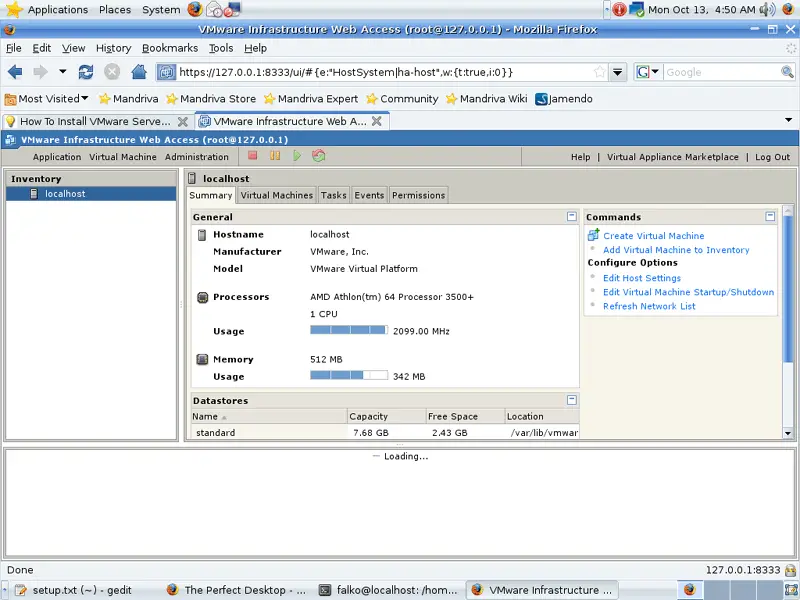Open the back/forward history dropdown arrow
This screenshot has width=800, height=600.
(63, 71)
